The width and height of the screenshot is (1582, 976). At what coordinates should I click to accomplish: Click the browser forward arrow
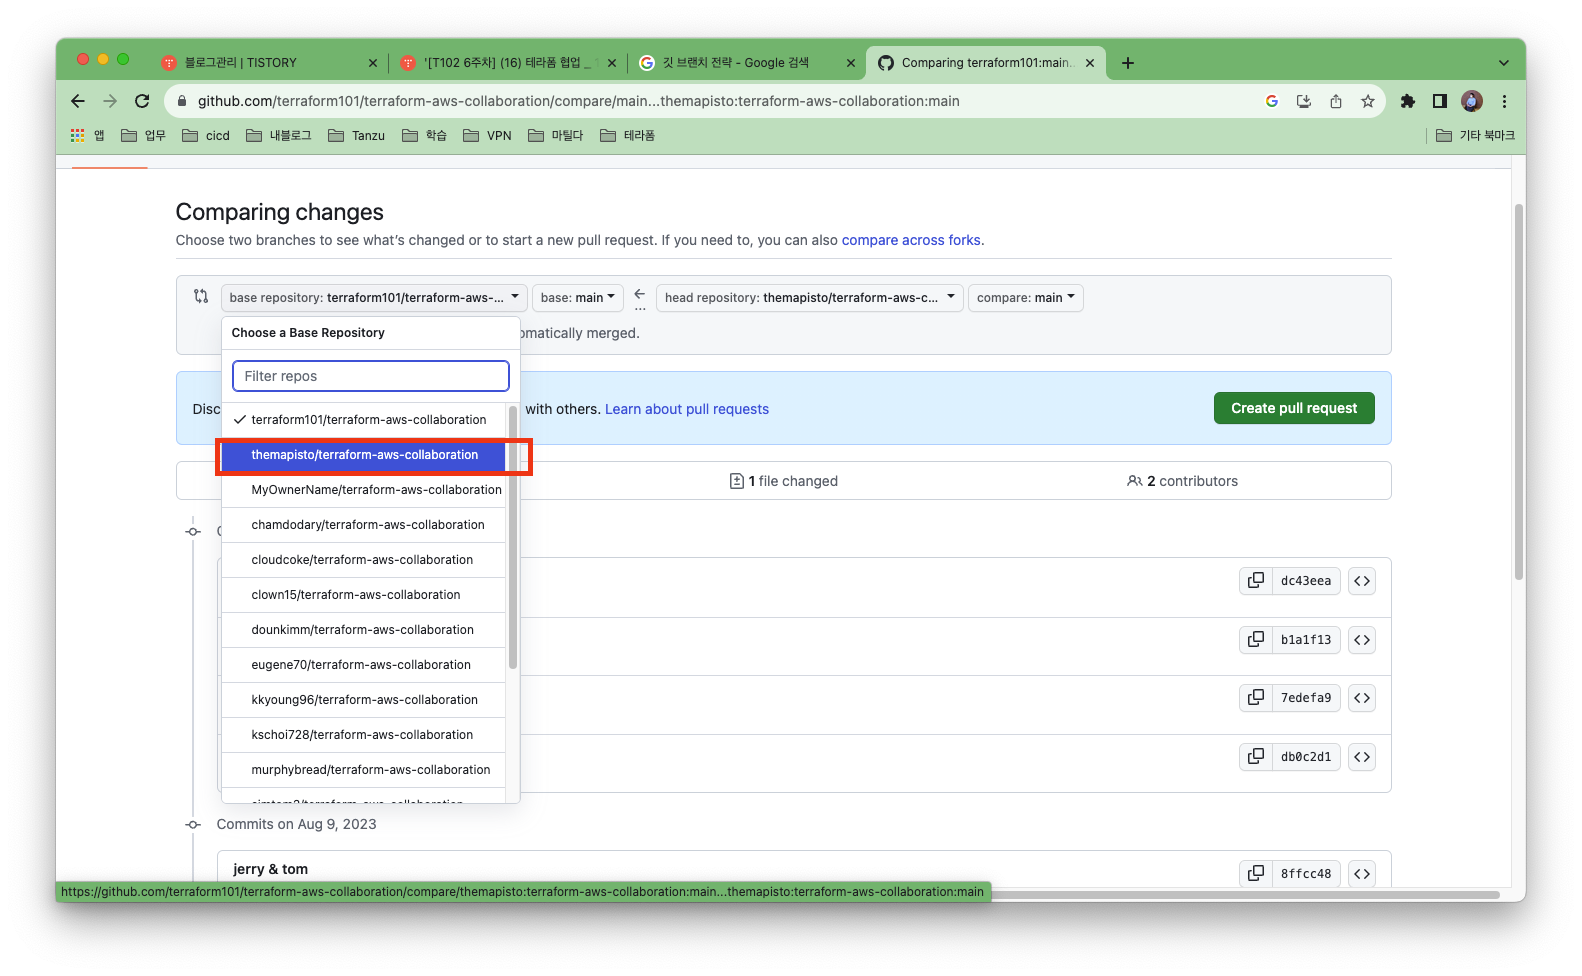[110, 101]
